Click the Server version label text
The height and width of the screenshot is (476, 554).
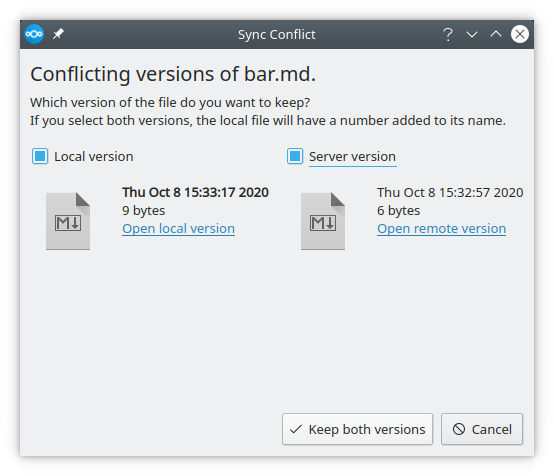tap(352, 157)
